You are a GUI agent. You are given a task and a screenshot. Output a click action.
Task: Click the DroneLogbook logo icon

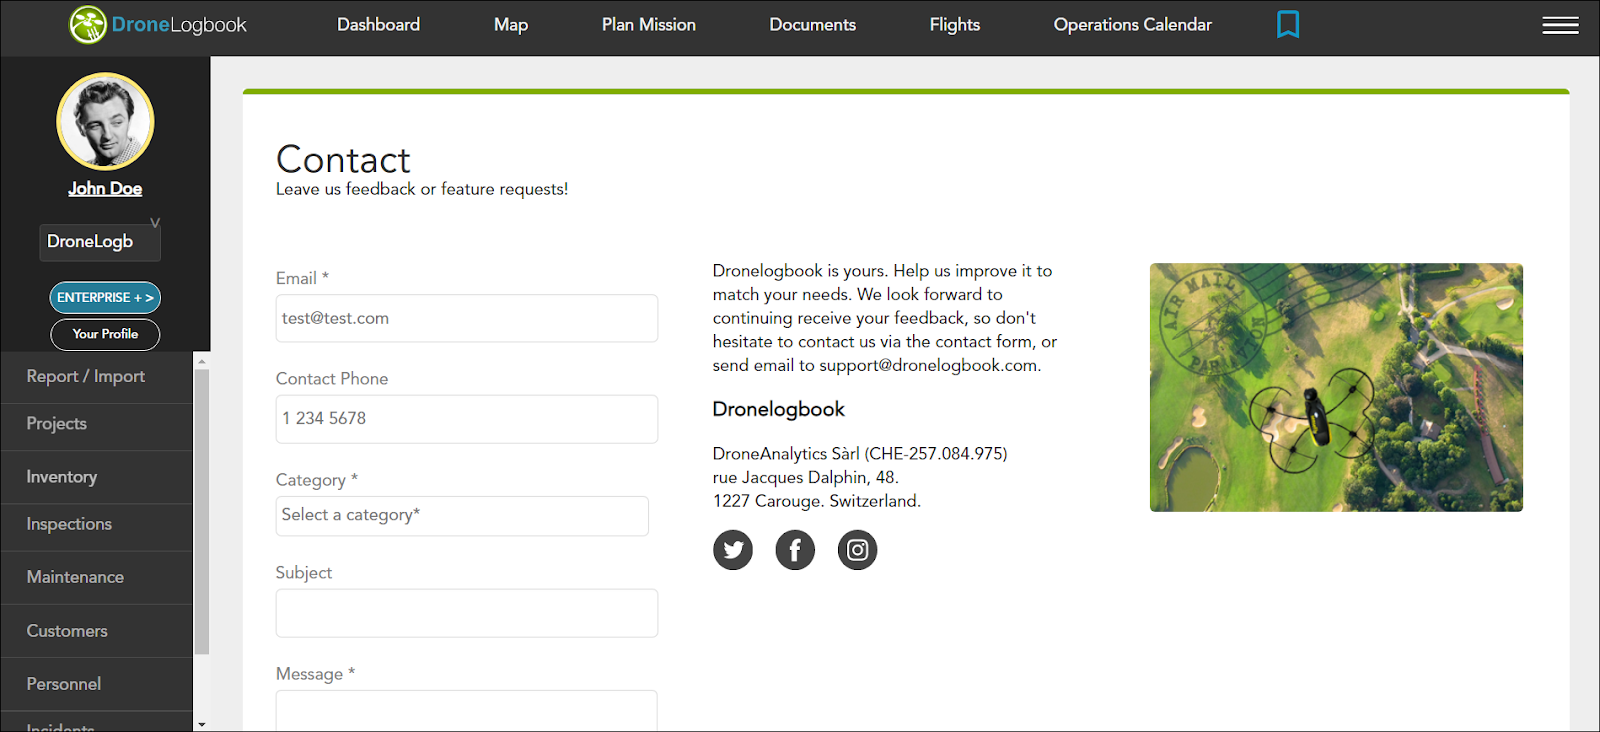88,25
